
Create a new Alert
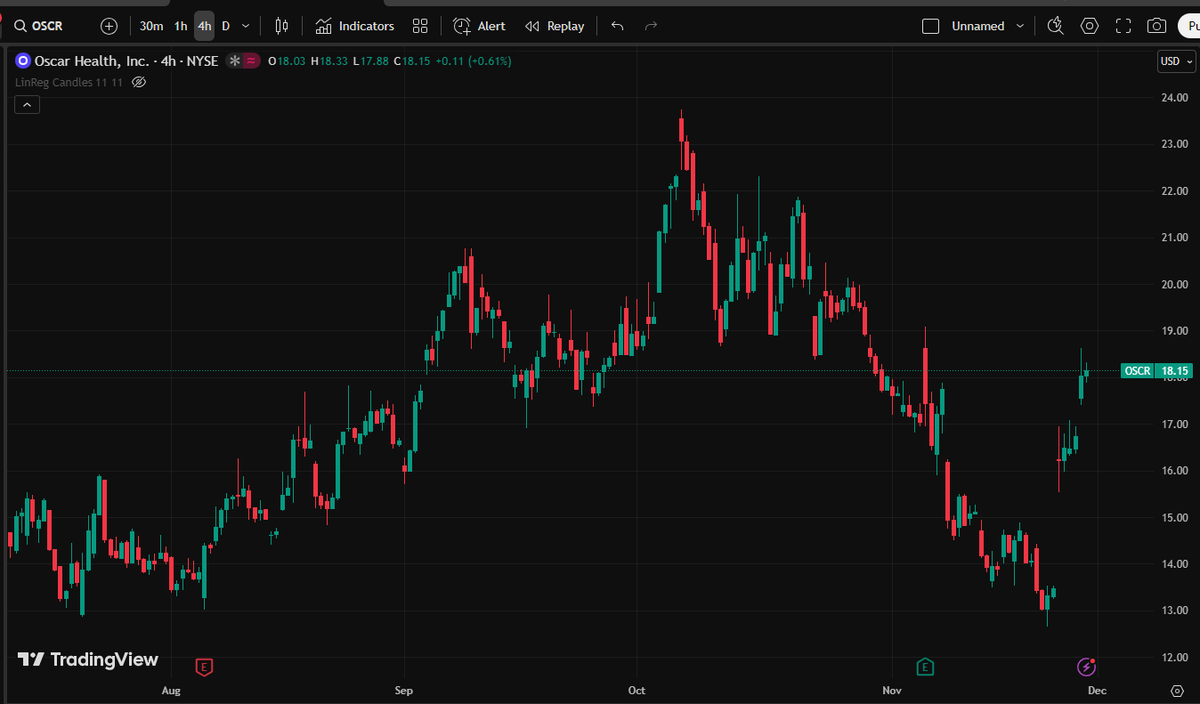pyautogui.click(x=479, y=26)
